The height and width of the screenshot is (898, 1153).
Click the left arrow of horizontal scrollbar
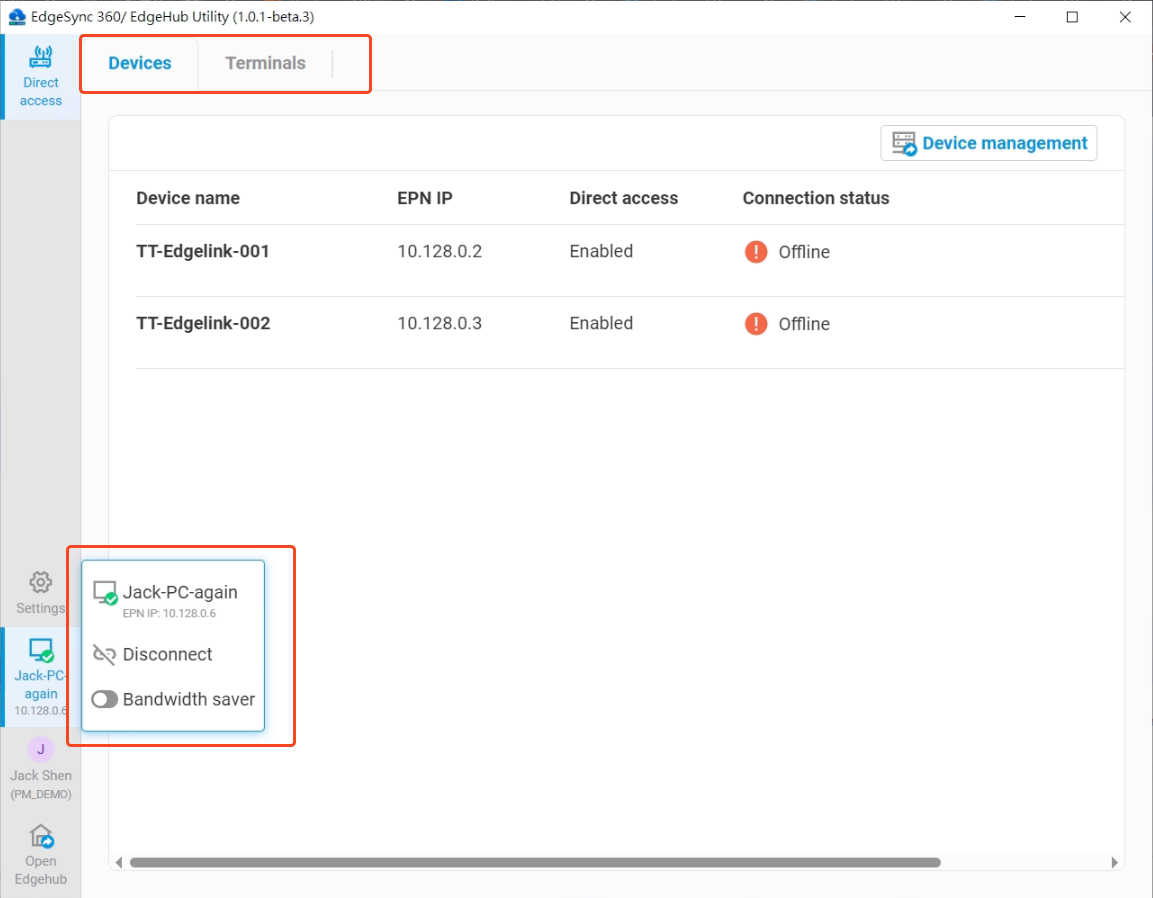point(119,862)
